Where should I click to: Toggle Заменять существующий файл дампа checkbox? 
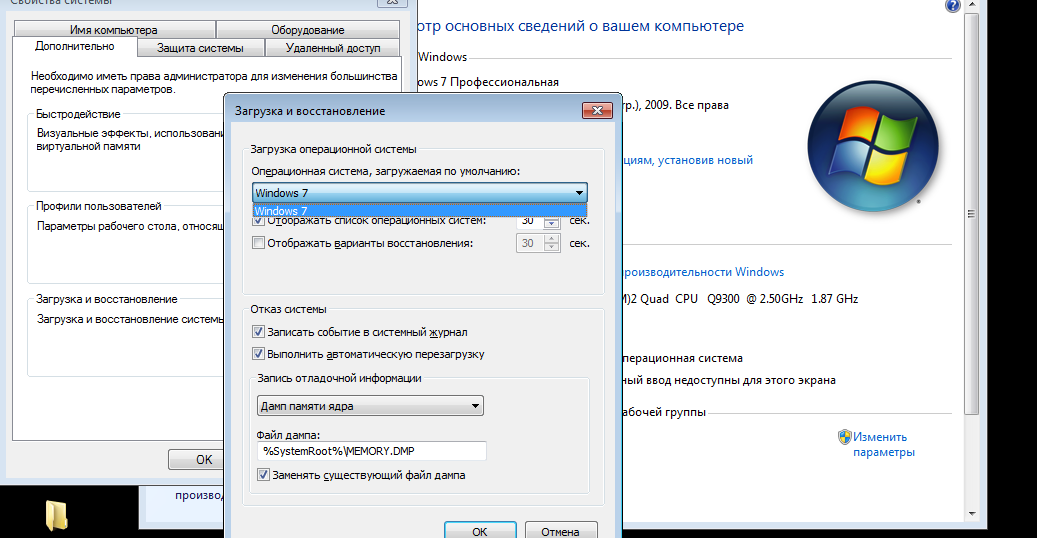pos(263,474)
